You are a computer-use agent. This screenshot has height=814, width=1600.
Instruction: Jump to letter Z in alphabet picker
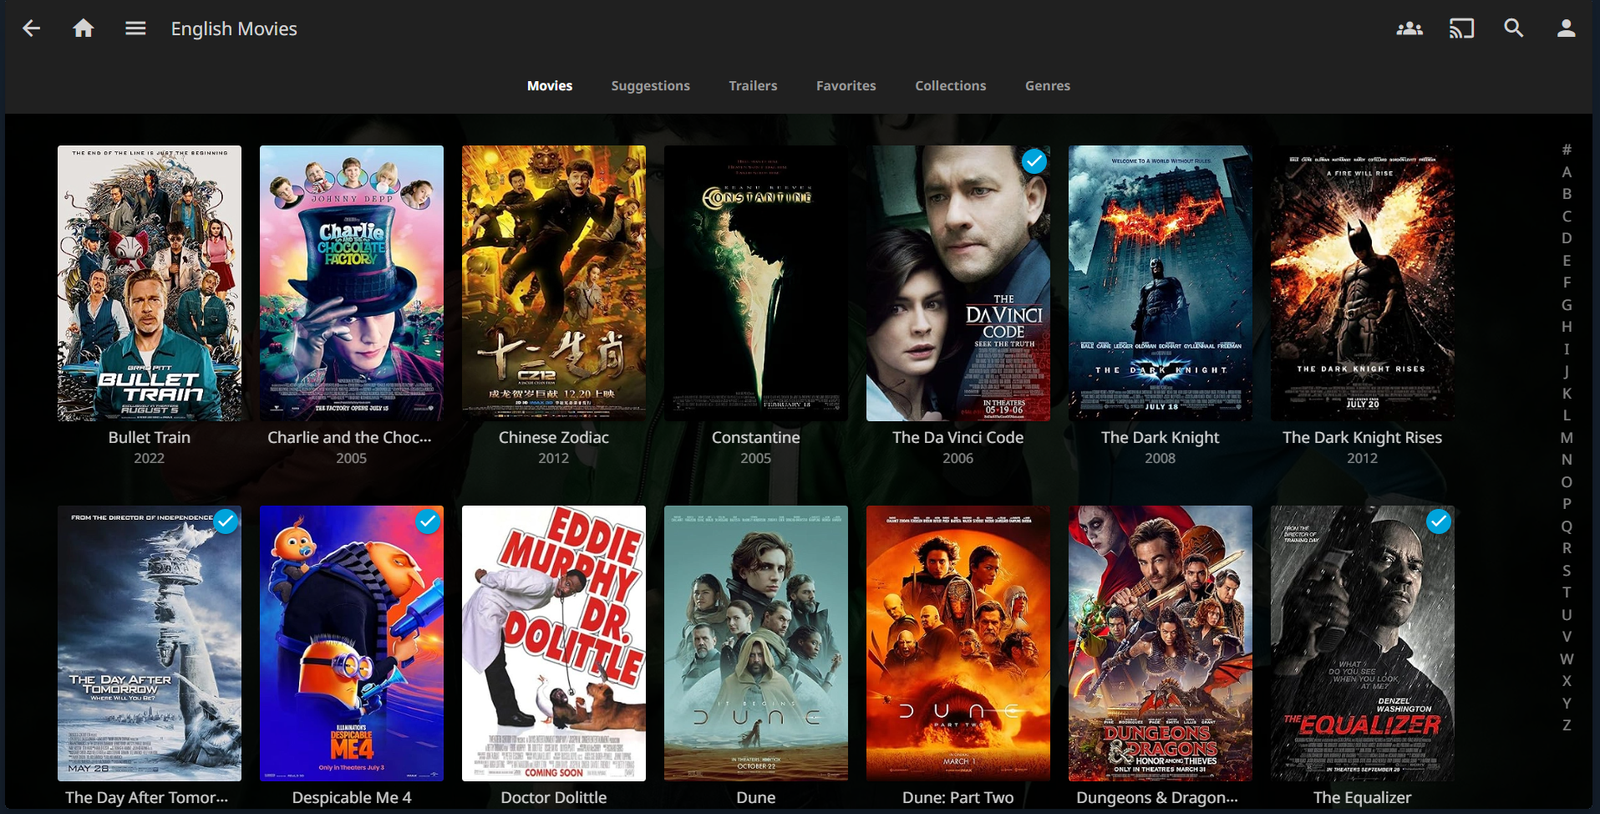1567,725
